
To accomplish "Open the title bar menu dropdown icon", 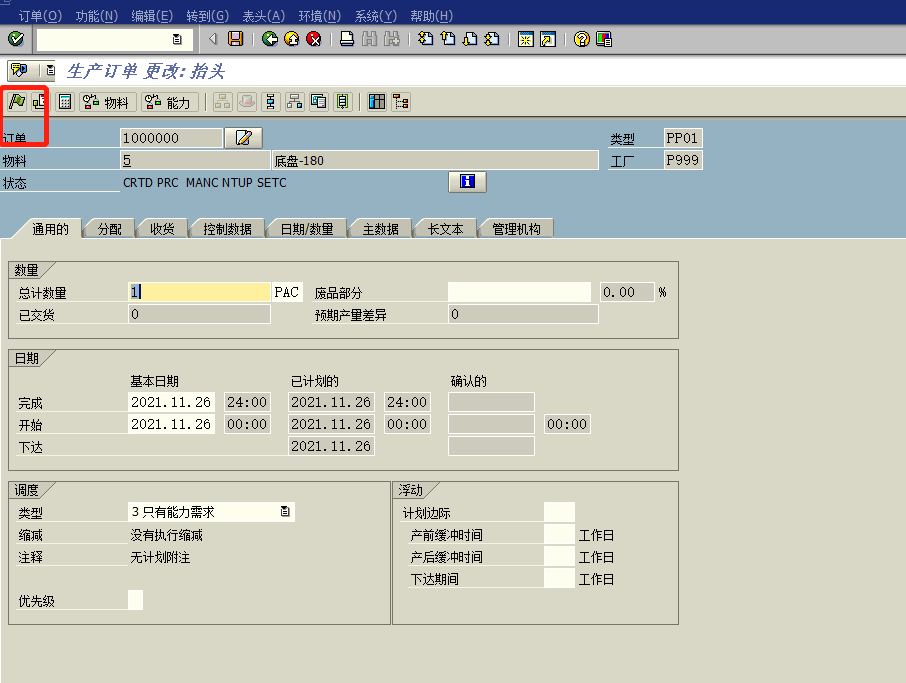I will (x=50, y=70).
